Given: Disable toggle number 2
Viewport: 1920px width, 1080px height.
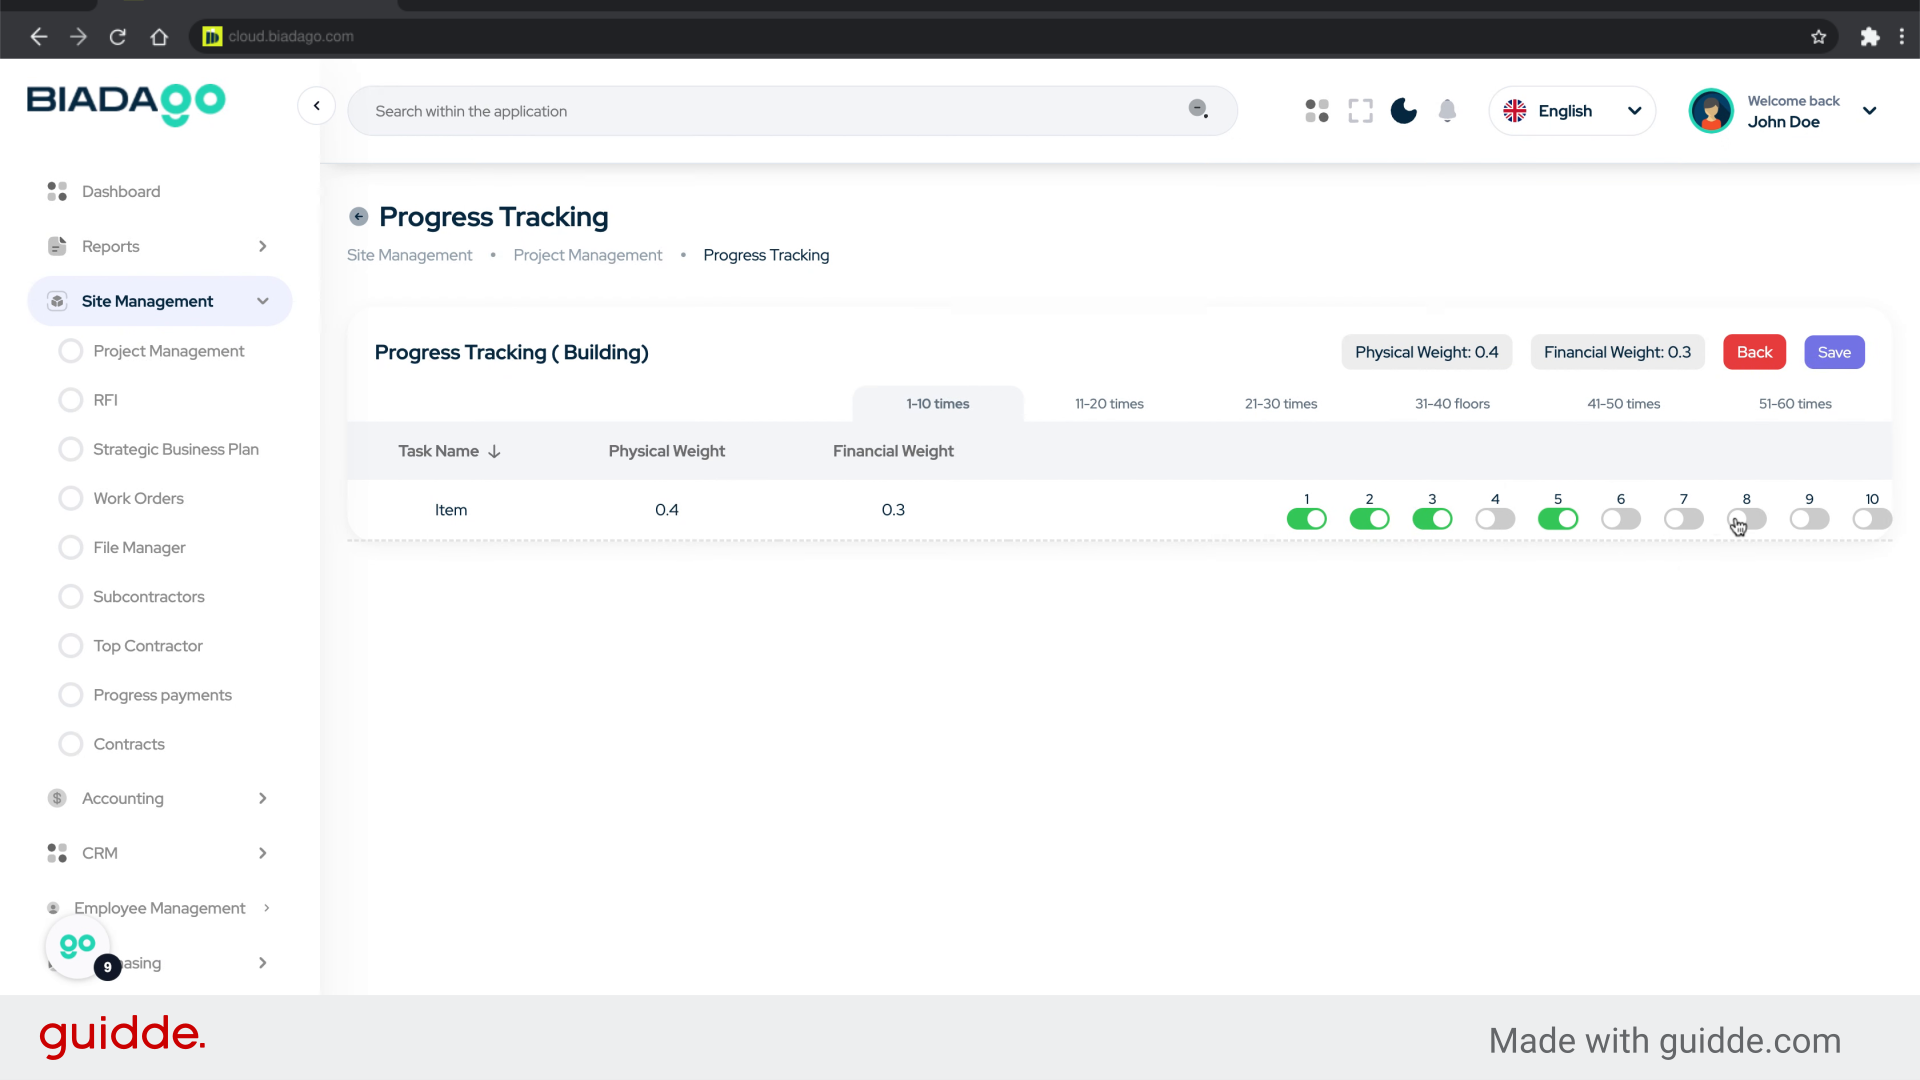Looking at the screenshot, I should 1369,519.
